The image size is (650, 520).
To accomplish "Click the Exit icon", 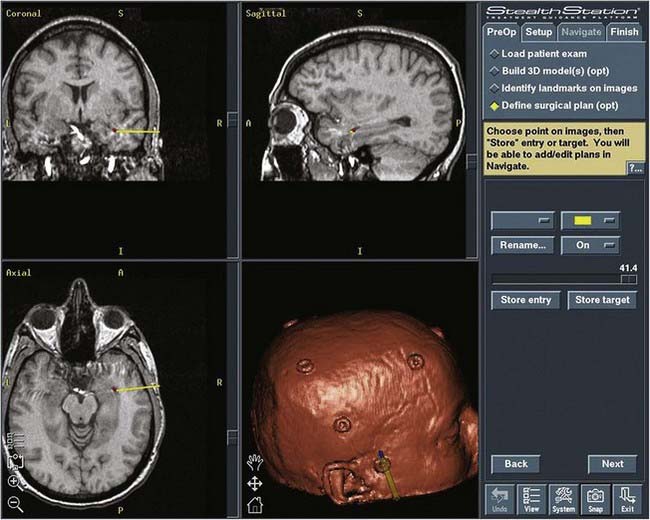I will [627, 497].
